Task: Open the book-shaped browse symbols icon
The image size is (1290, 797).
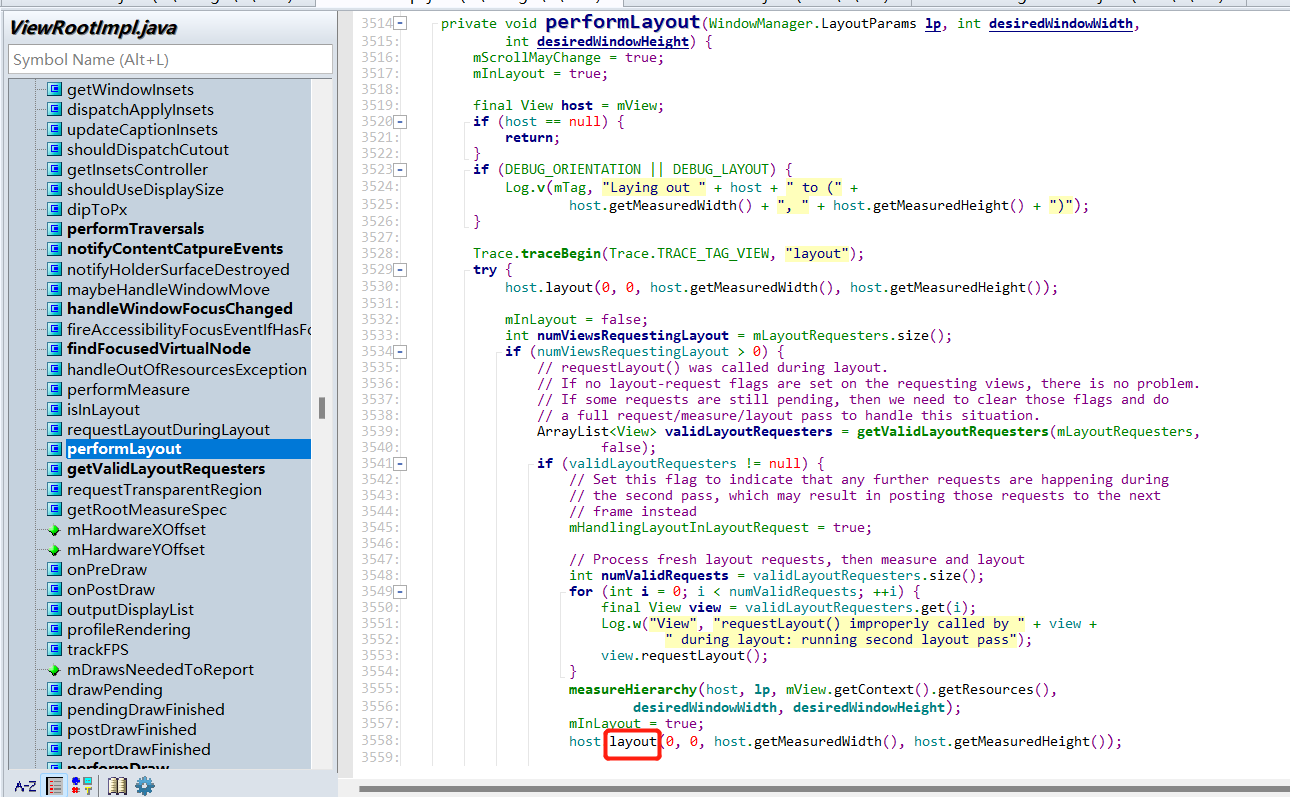Action: point(118,786)
